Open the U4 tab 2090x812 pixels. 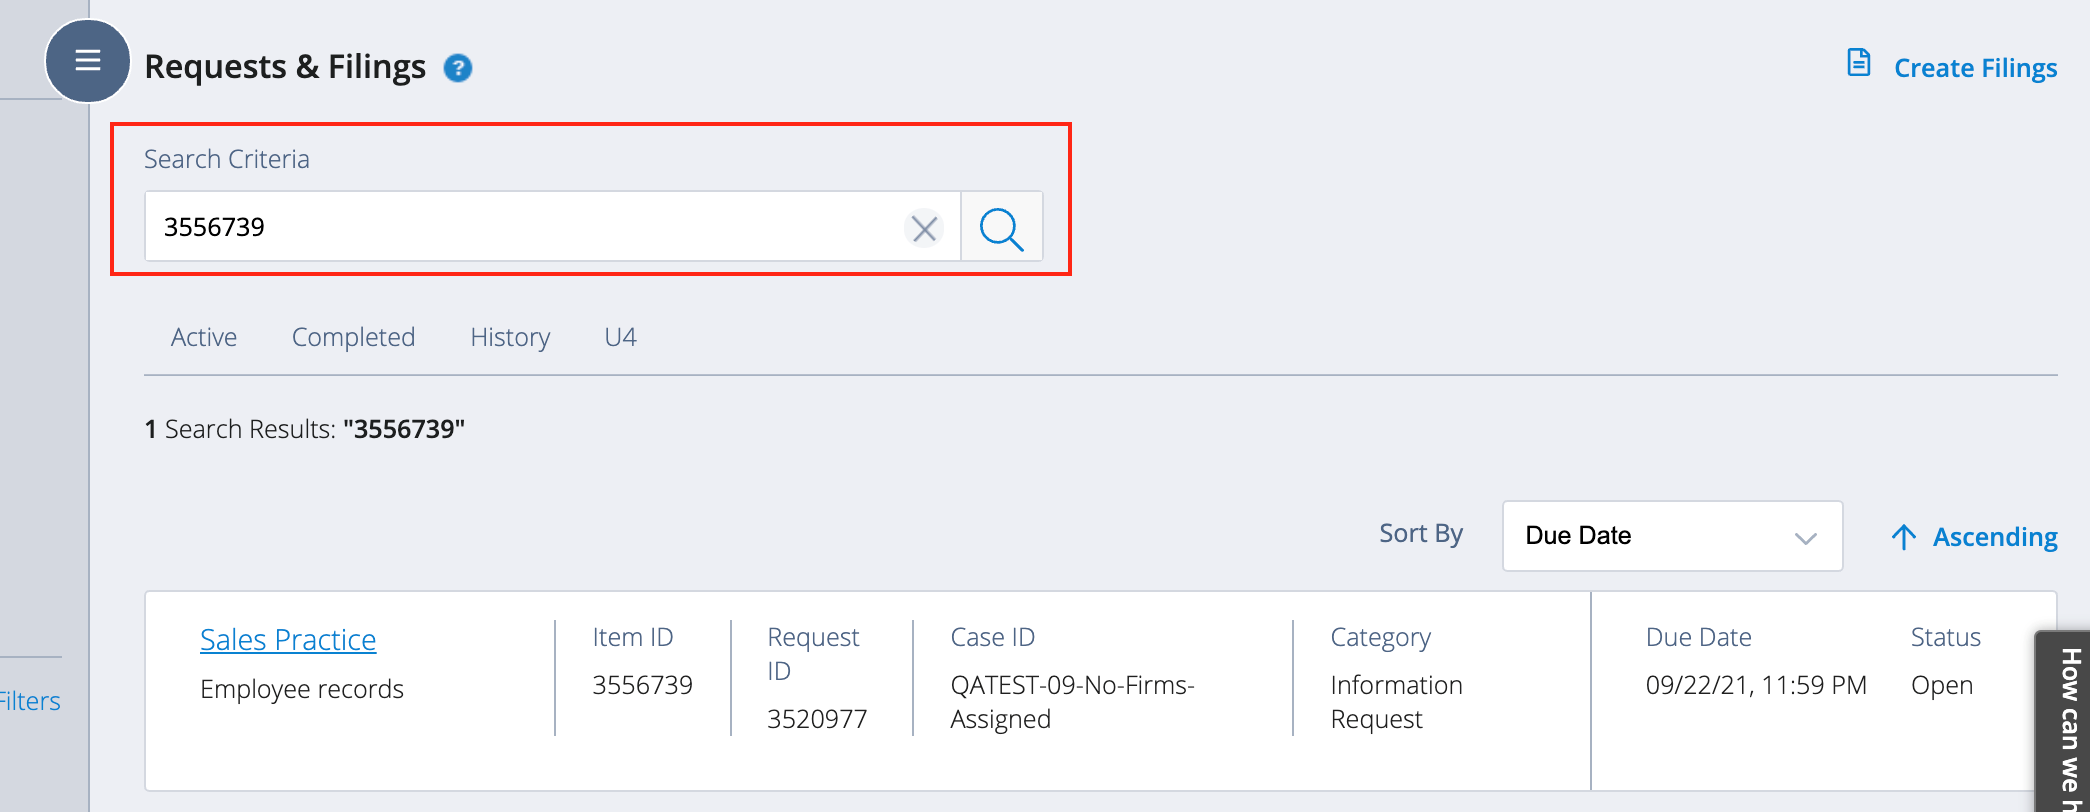[x=619, y=337]
